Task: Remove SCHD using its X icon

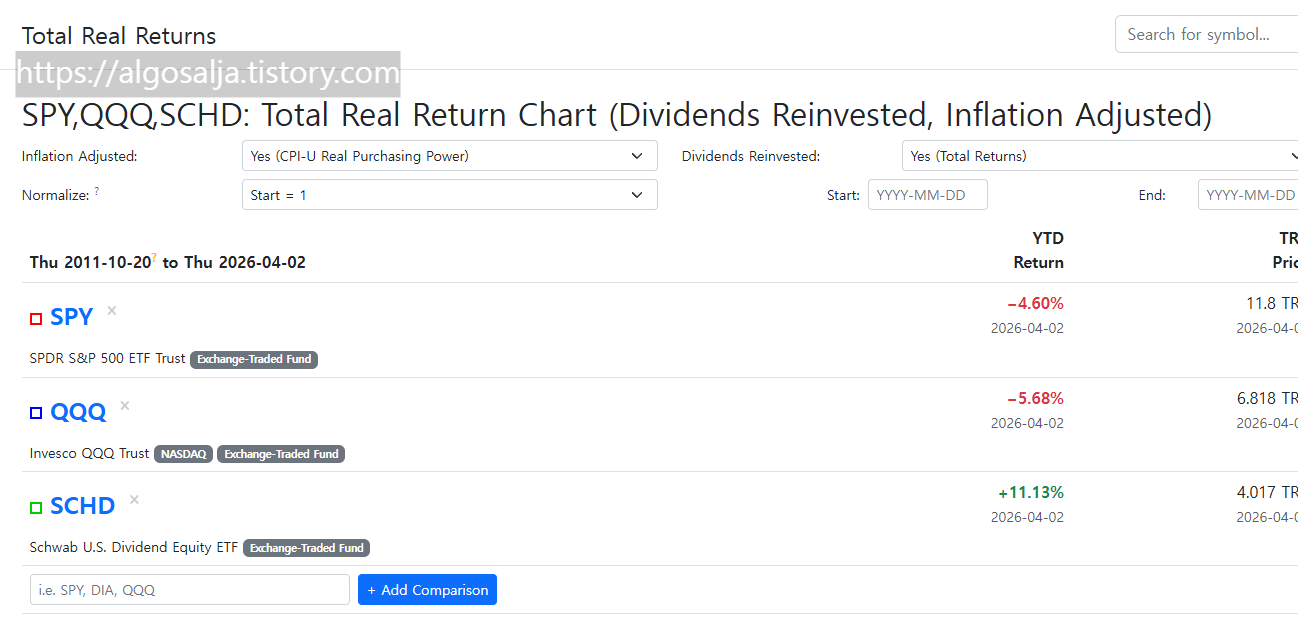Action: pyautogui.click(x=133, y=499)
